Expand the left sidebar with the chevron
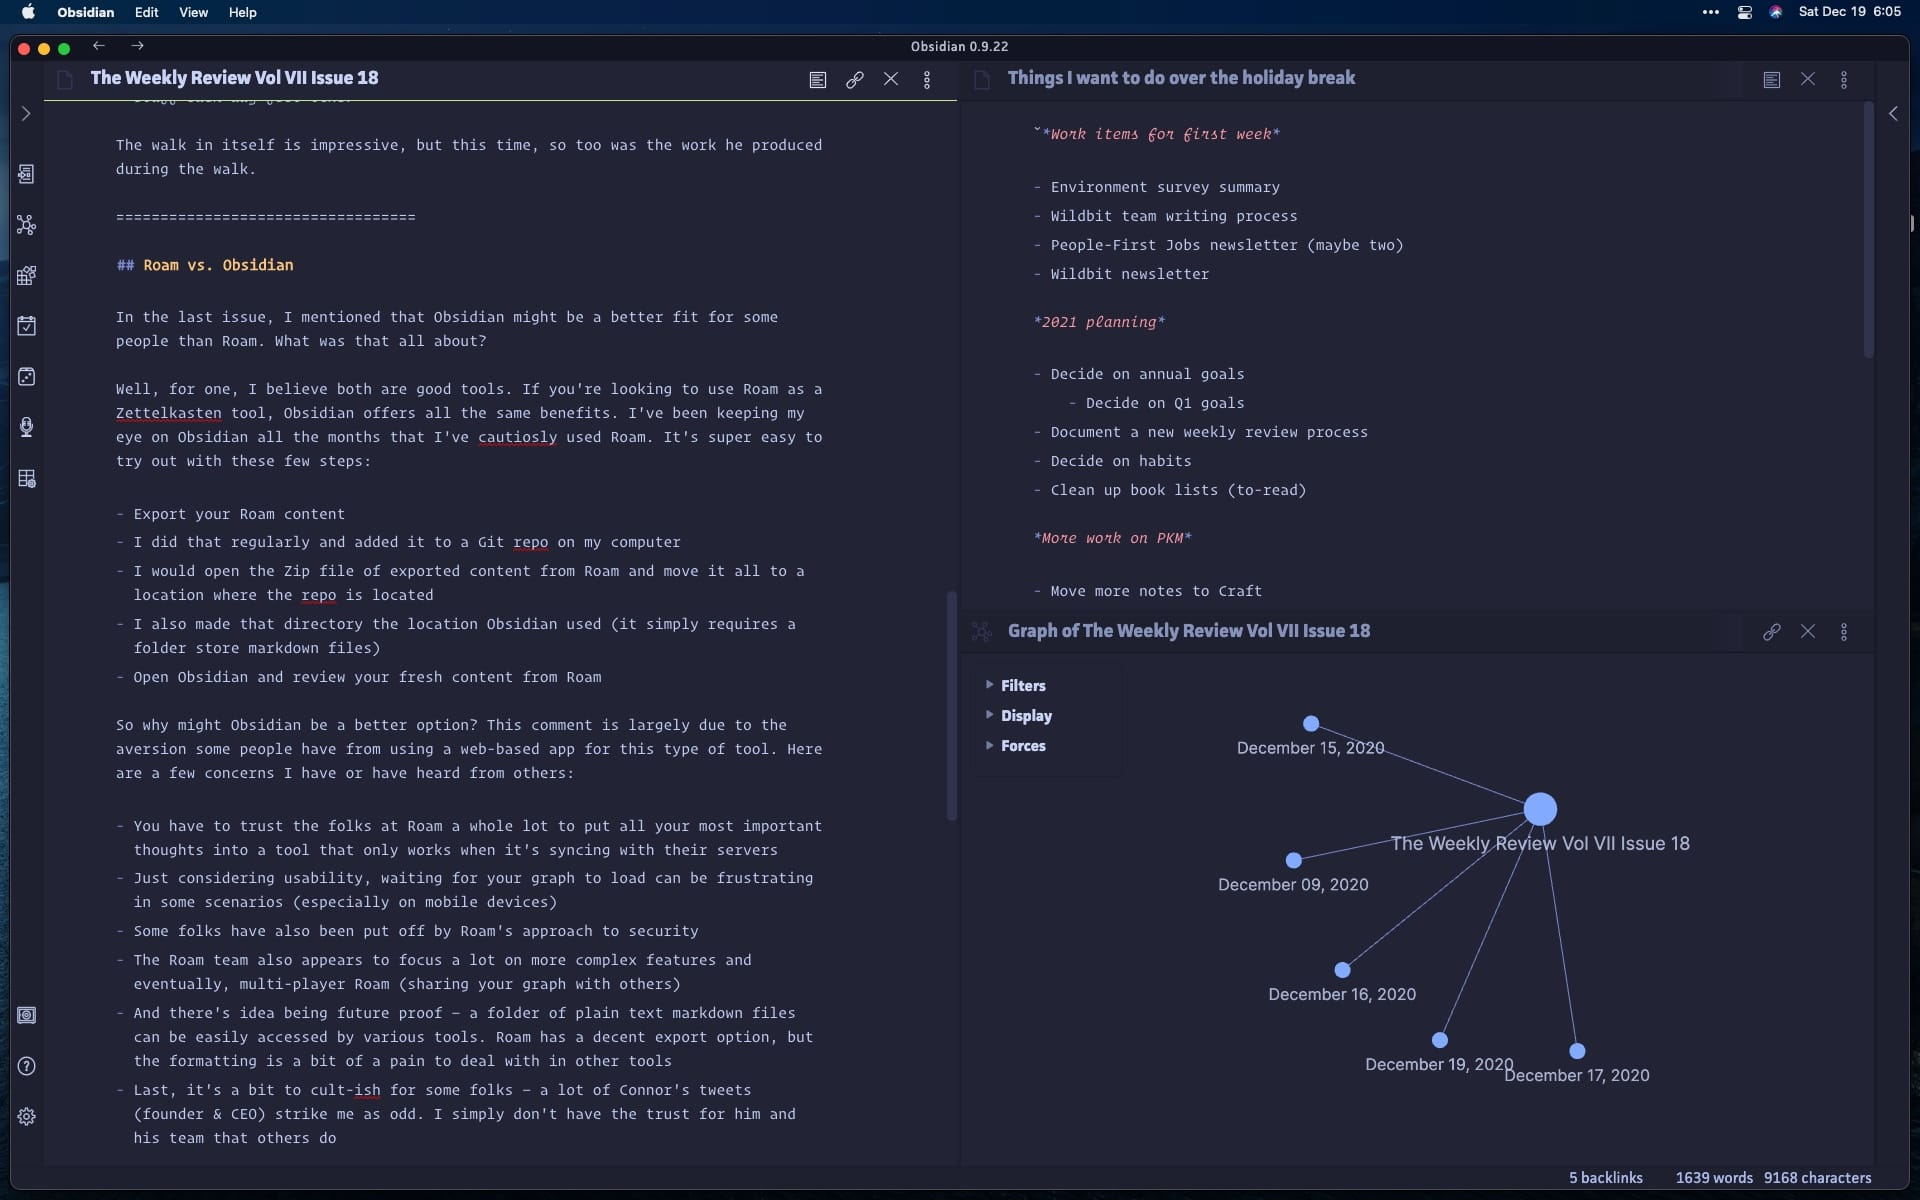 click(26, 114)
